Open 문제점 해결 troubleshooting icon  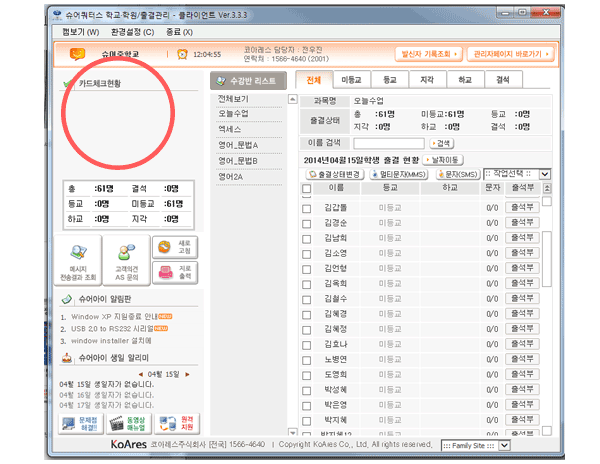point(77,424)
